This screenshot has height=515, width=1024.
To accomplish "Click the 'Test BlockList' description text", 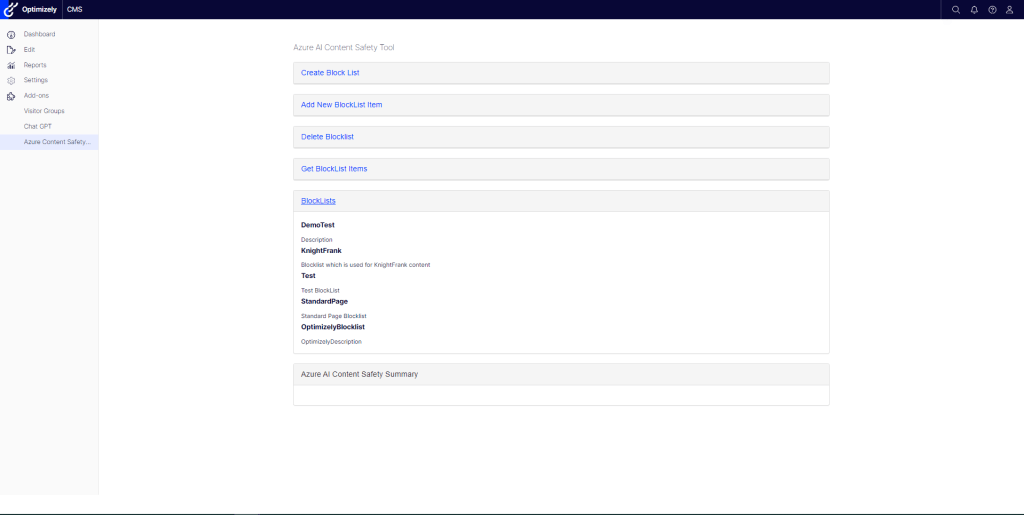I will point(320,290).
